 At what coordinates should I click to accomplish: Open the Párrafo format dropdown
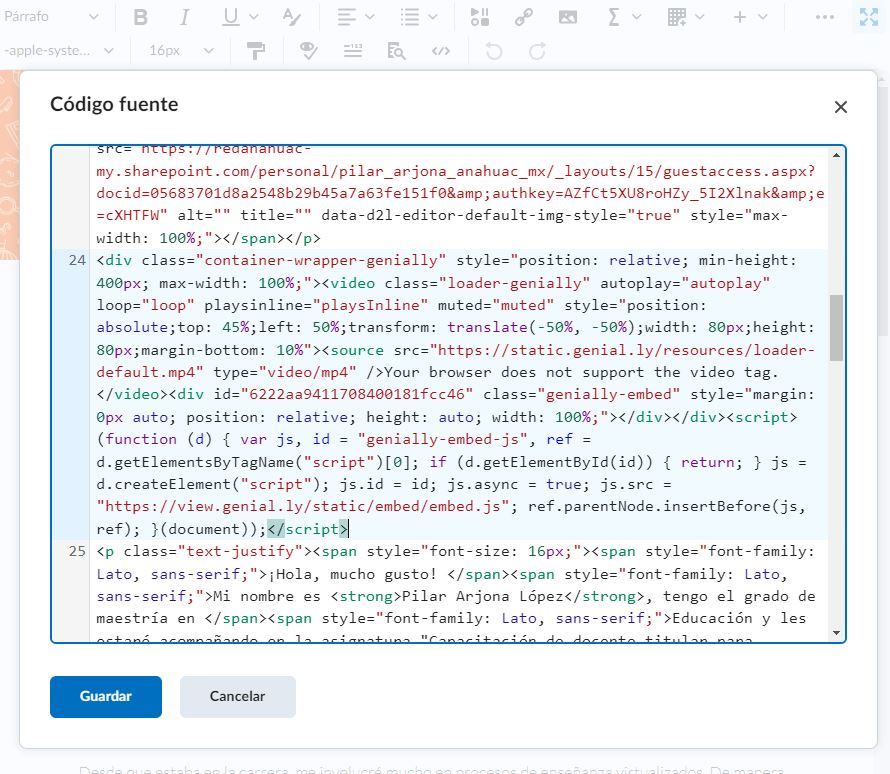pyautogui.click(x=52, y=17)
